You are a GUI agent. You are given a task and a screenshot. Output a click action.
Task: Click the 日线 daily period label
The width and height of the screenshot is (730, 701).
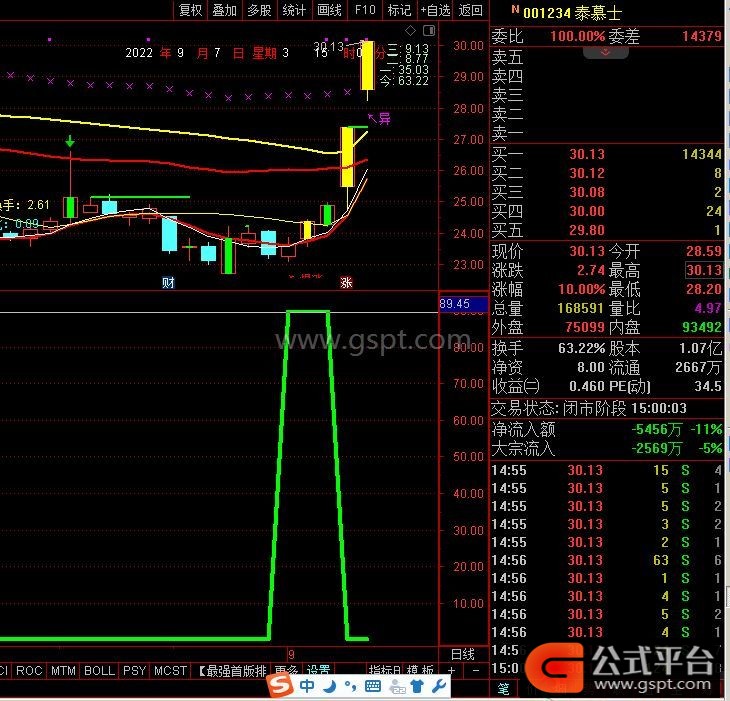[x=462, y=654]
